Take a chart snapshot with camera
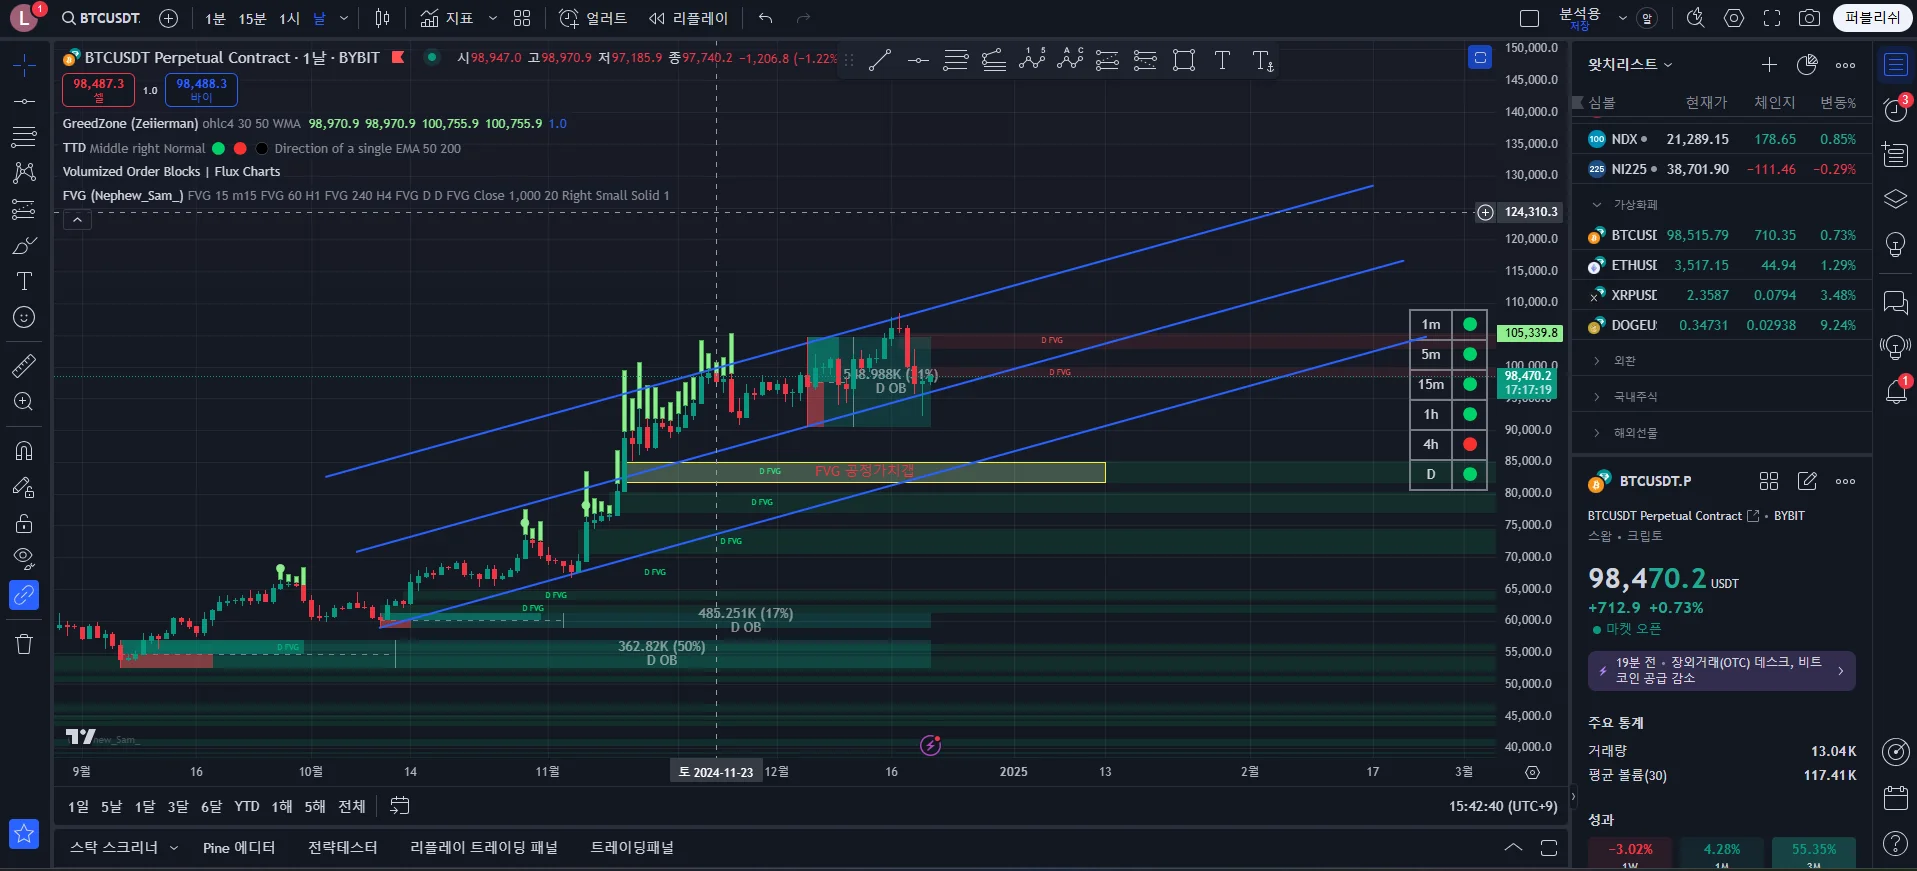Viewport: 1917px width, 871px height. [x=1809, y=18]
